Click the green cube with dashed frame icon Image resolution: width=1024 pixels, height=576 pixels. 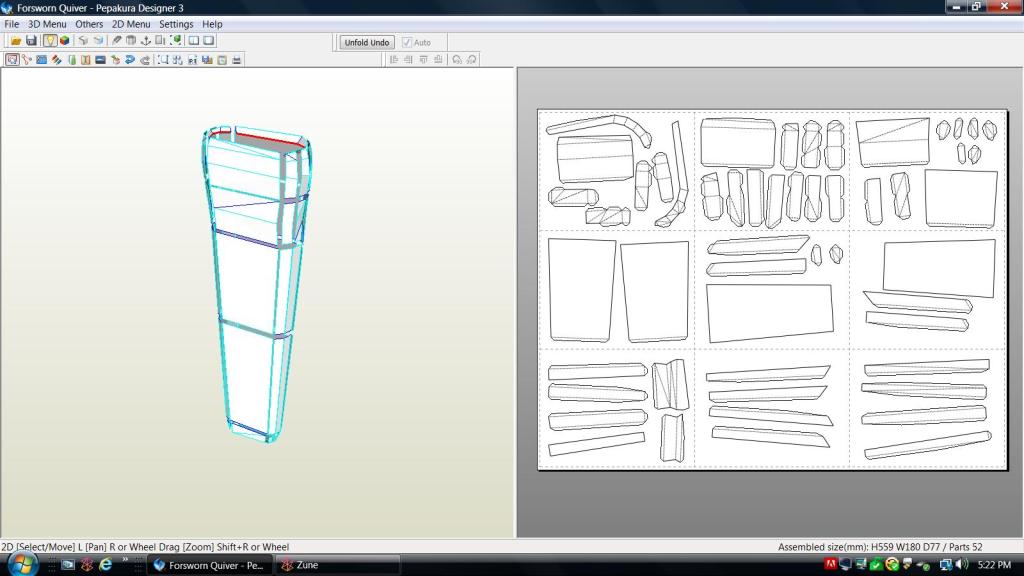(176, 40)
